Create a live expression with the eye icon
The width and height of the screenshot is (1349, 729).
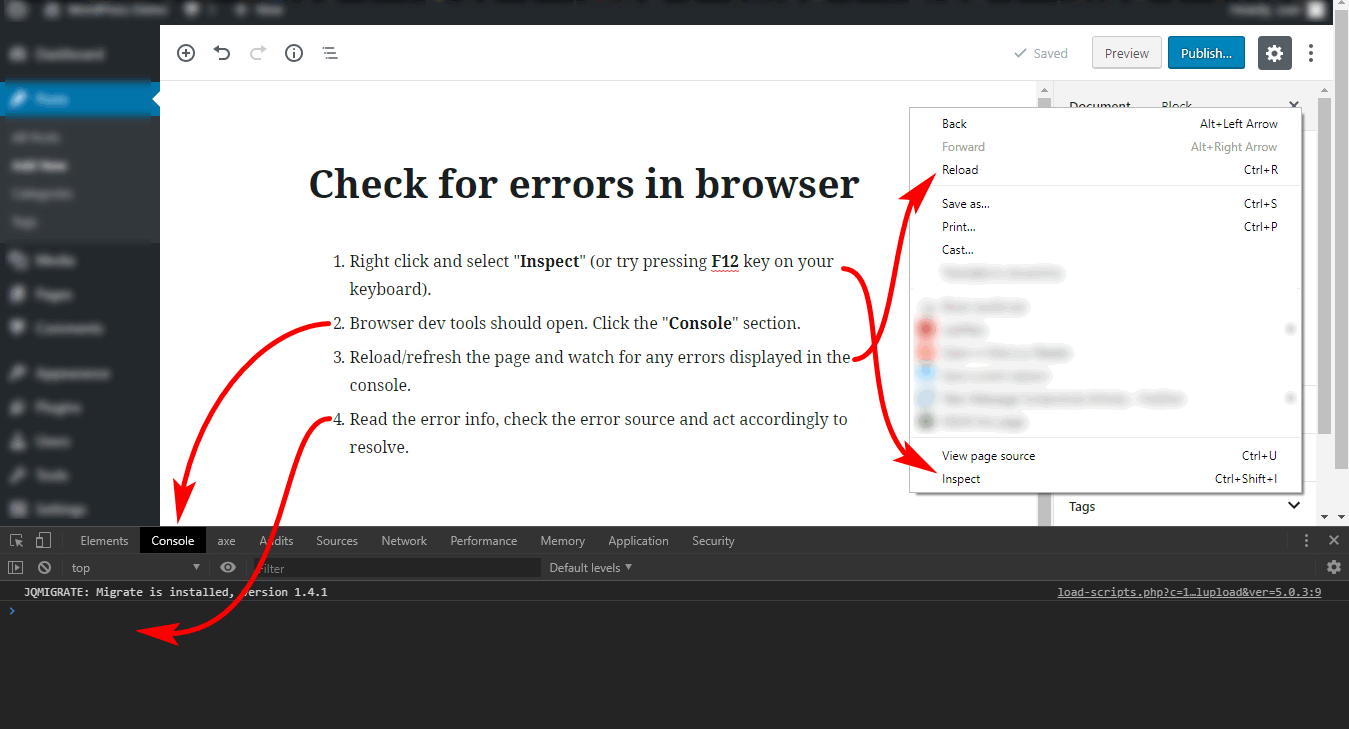[x=228, y=567]
